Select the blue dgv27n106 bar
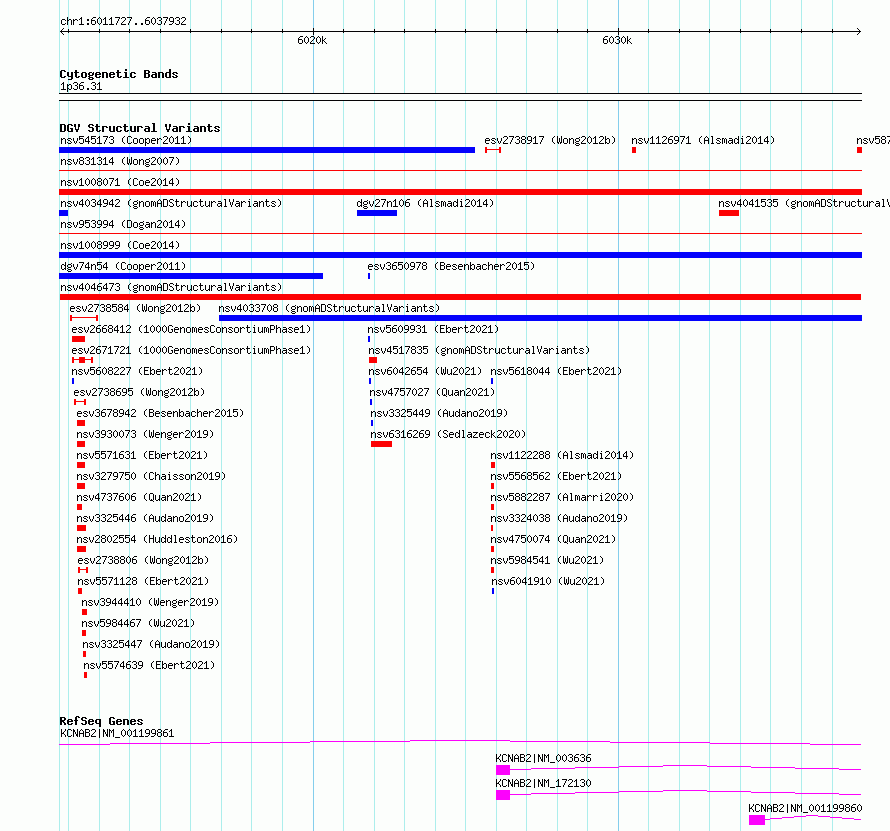 [x=377, y=213]
